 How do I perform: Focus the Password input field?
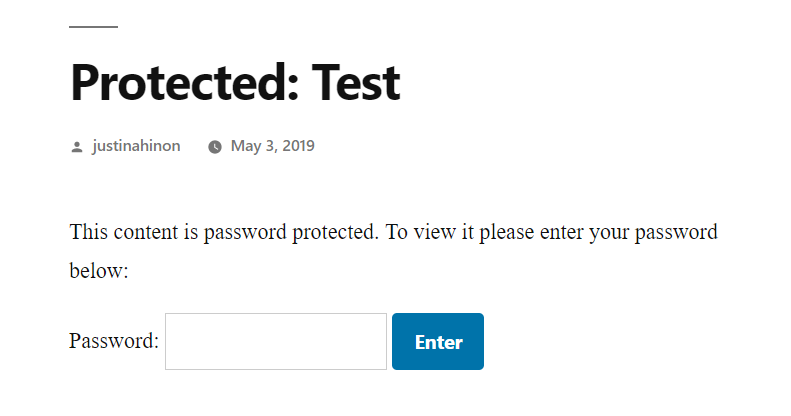[275, 341]
